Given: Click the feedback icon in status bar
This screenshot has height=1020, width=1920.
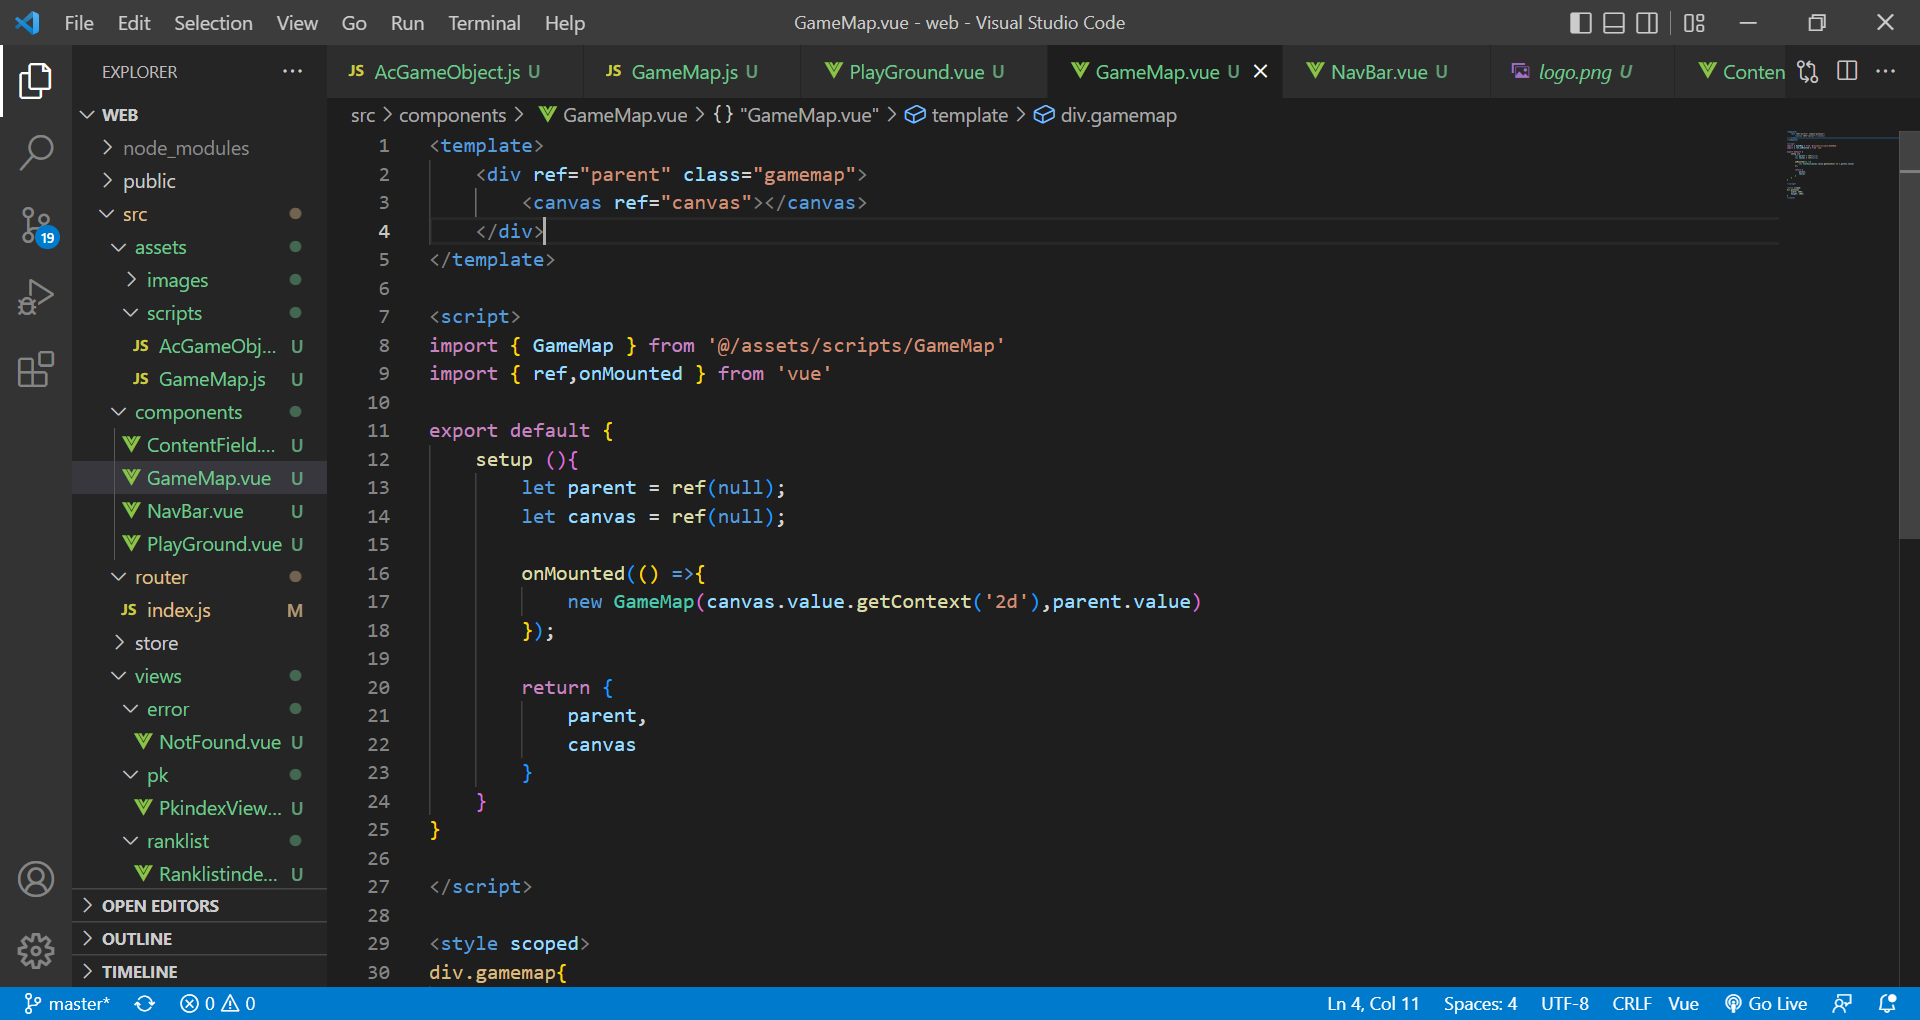Looking at the screenshot, I should pyautogui.click(x=1842, y=1003).
